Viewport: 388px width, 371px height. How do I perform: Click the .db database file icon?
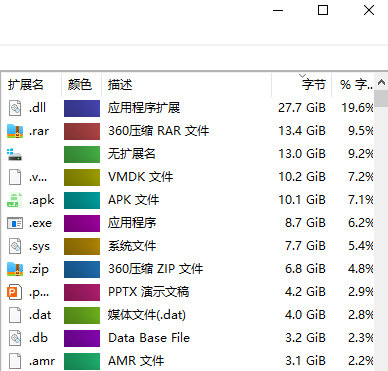(x=15, y=338)
